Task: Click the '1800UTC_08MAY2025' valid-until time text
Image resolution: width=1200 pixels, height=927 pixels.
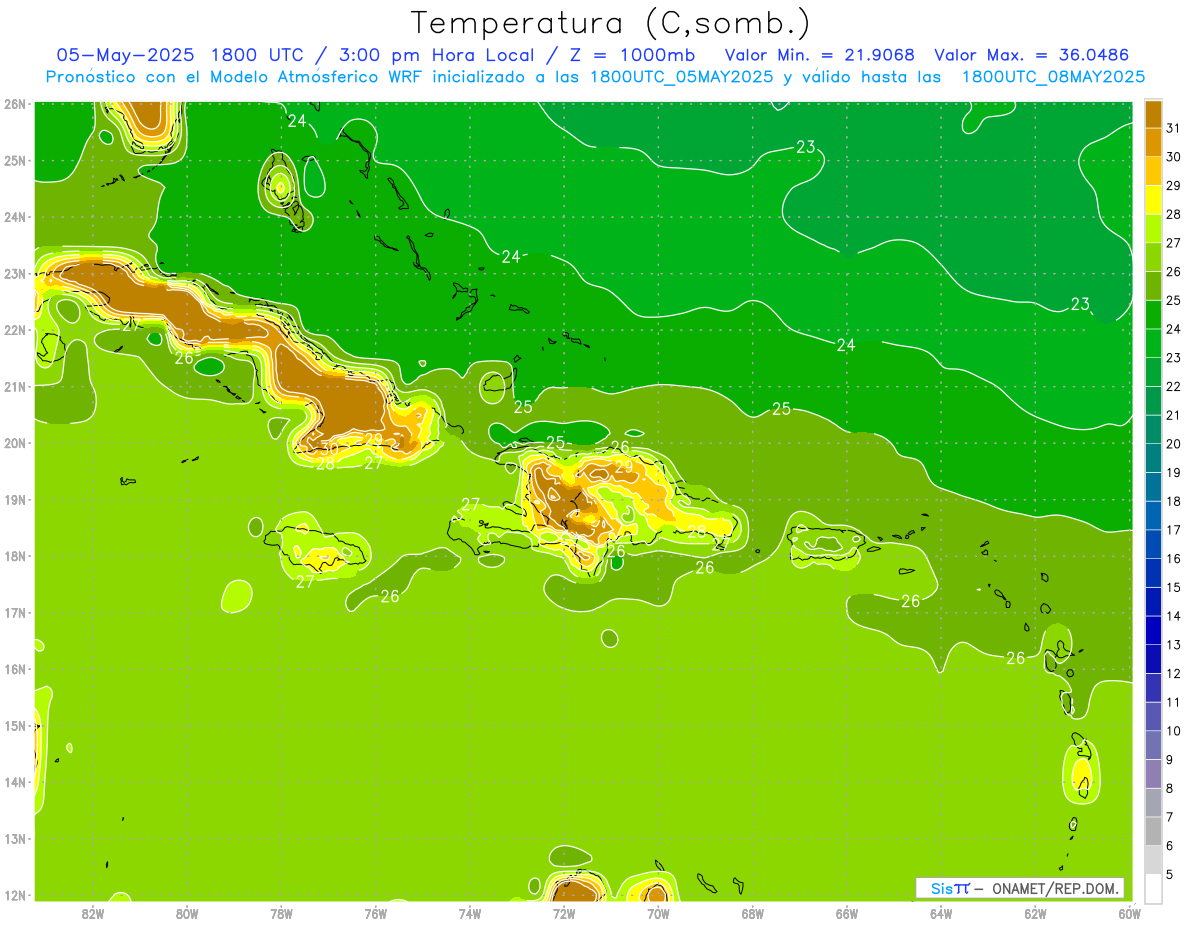Action: click(1054, 76)
